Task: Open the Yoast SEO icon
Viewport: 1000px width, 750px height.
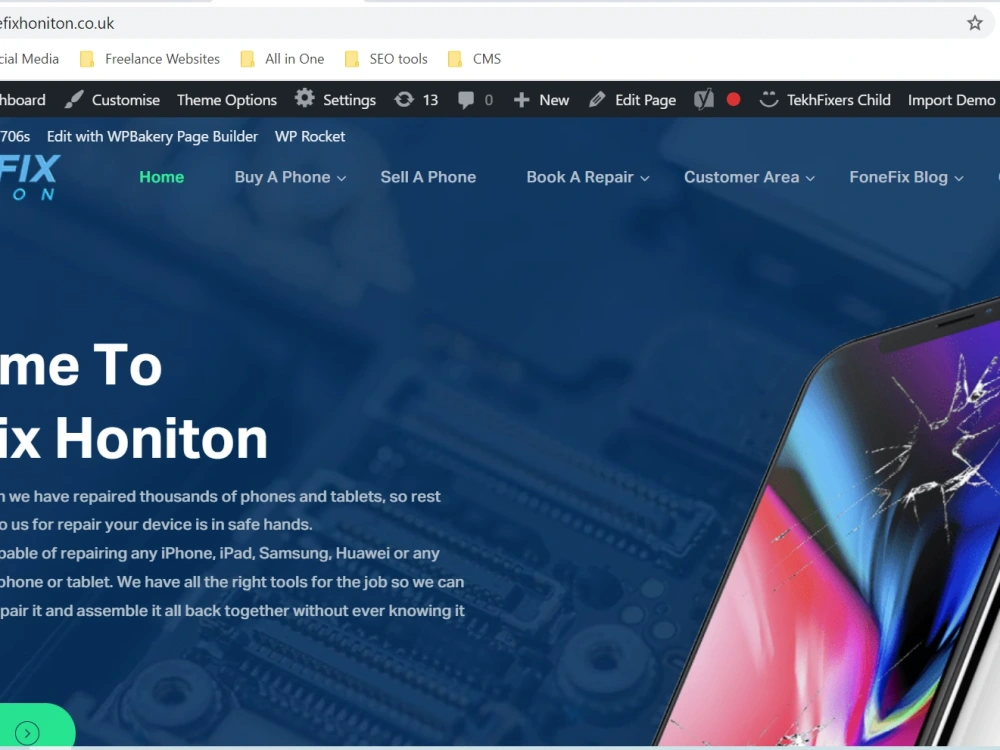Action: click(x=704, y=99)
